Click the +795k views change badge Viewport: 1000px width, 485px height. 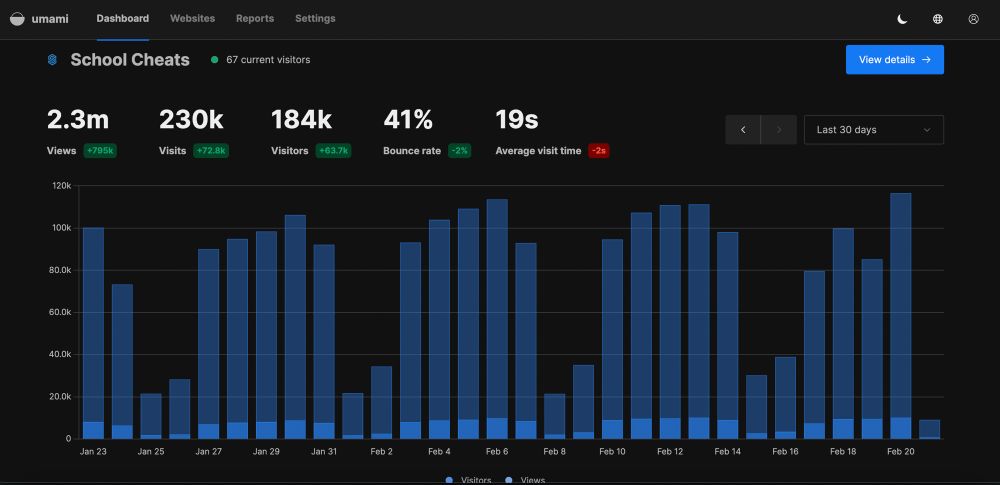point(100,151)
